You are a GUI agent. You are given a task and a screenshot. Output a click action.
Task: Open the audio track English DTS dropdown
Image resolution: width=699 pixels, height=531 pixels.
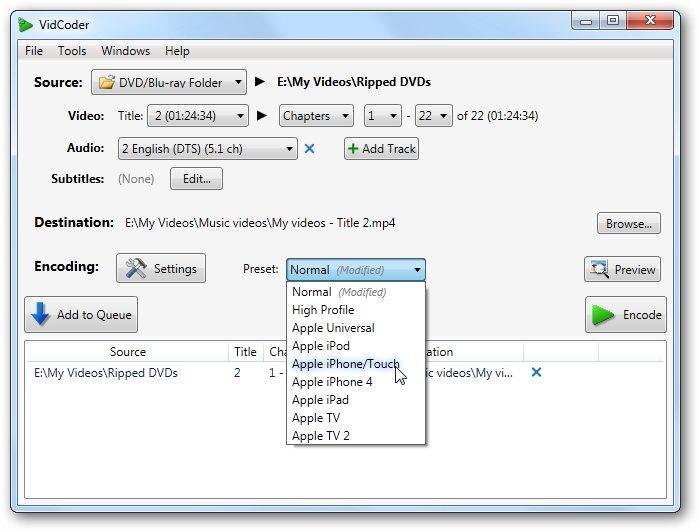coord(208,148)
